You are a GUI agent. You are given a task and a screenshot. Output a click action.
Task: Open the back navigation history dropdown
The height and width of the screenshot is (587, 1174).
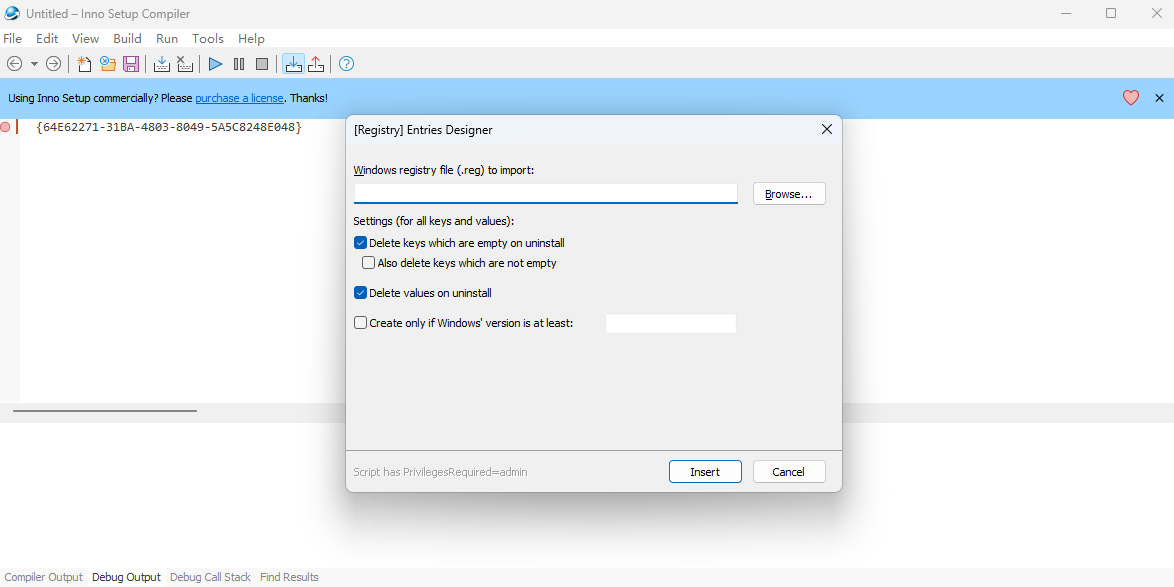[x=33, y=63]
